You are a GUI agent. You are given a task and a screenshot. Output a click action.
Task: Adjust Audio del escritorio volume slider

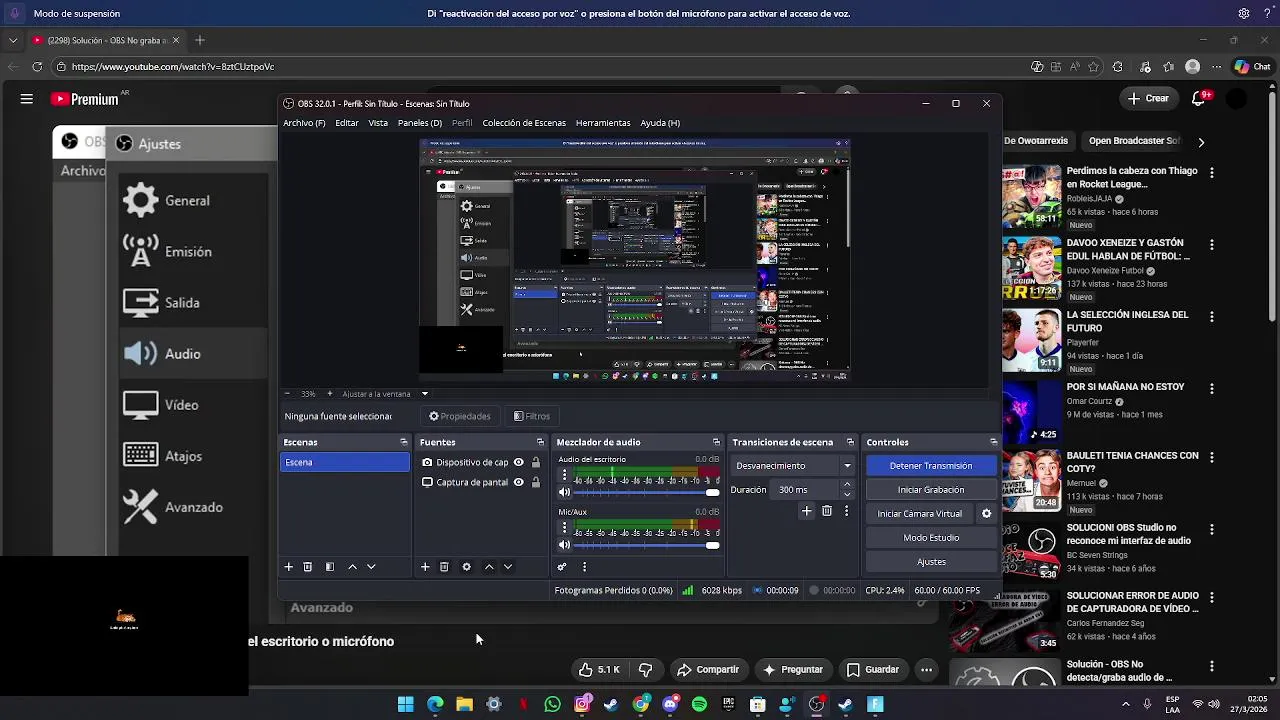click(647, 492)
